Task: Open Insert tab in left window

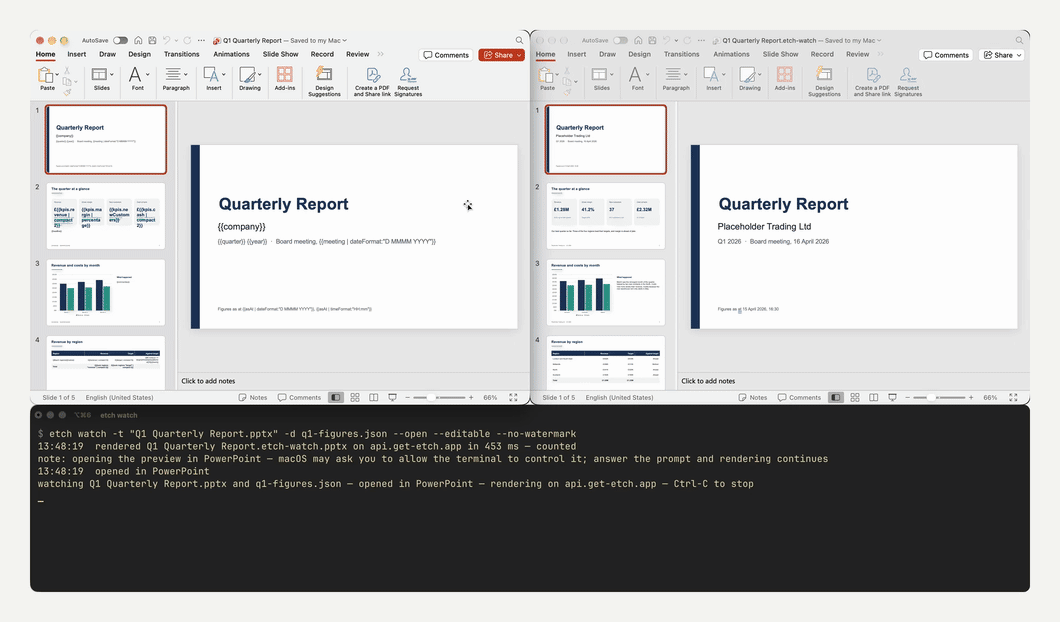Action: (x=76, y=54)
